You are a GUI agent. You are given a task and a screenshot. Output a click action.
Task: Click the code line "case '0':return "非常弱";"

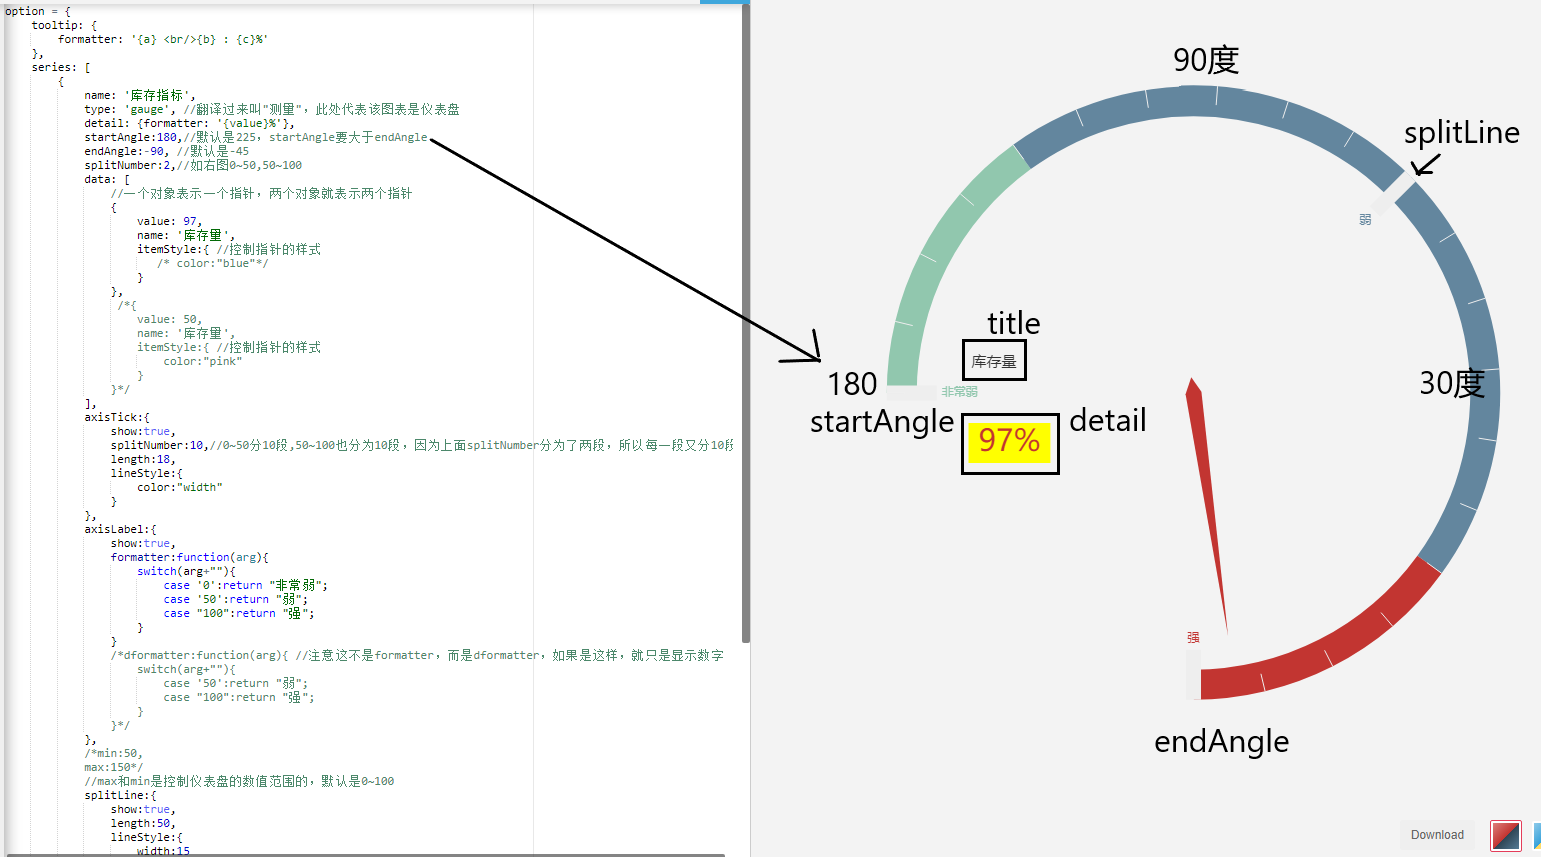246,585
